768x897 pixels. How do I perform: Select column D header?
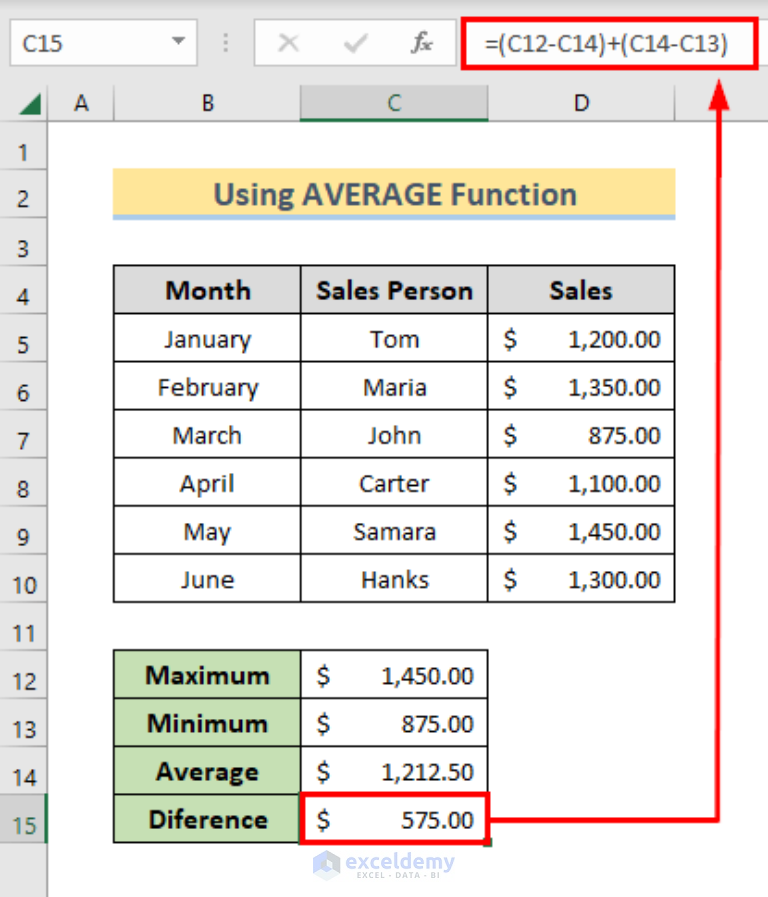click(x=581, y=104)
